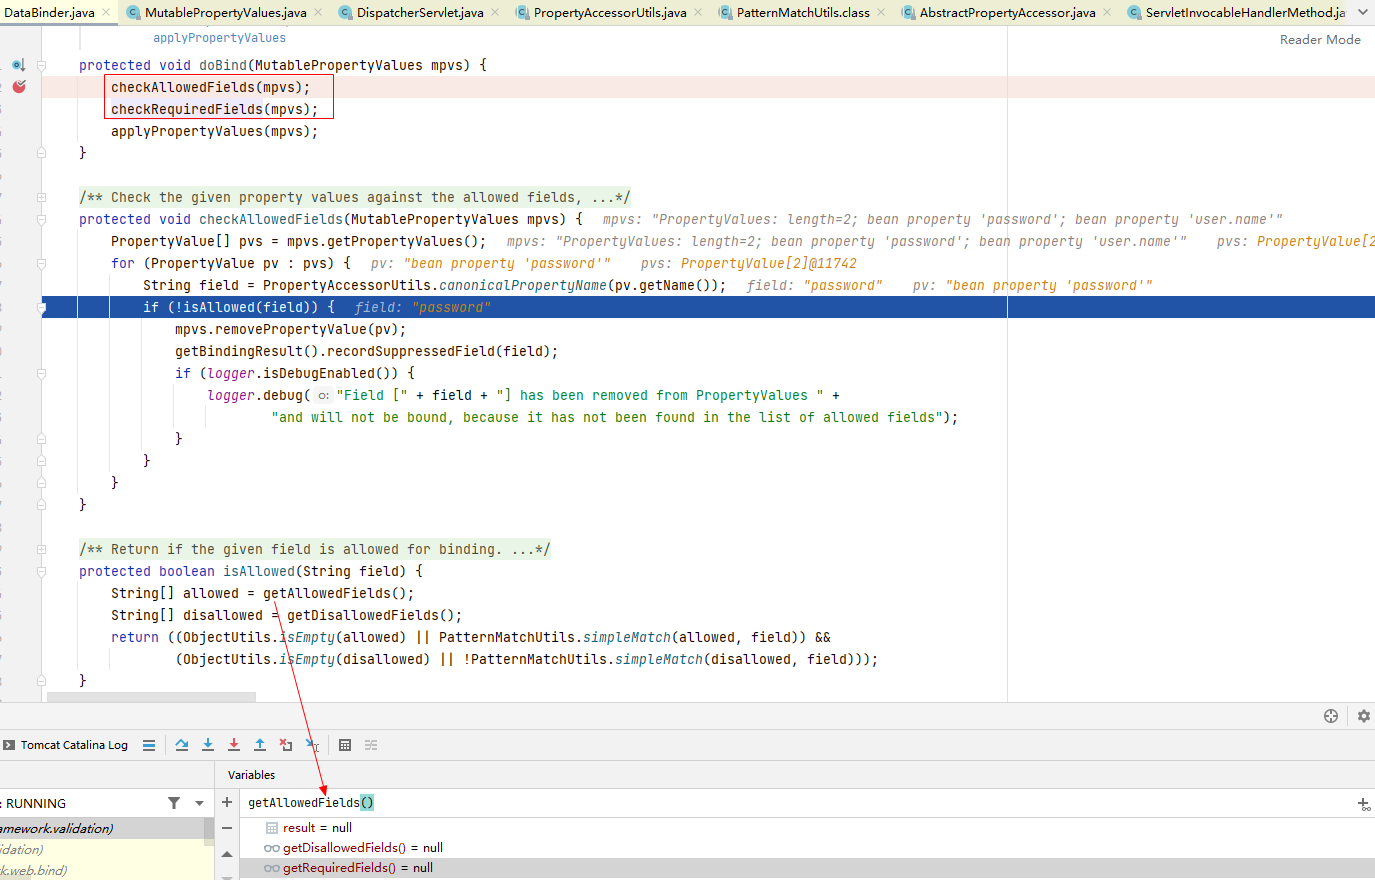Open the thread dropdown arrow beside RUNNING
Screen dimensions: 1375x880
click(199, 803)
